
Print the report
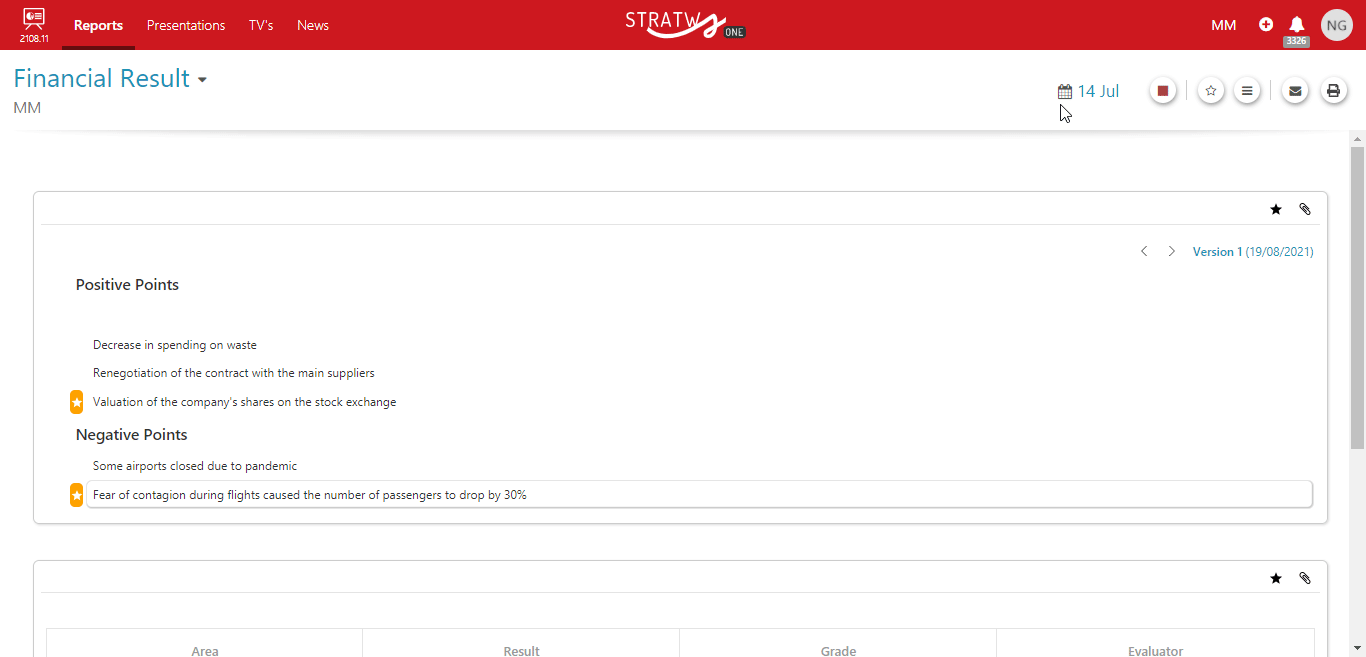[1333, 91]
